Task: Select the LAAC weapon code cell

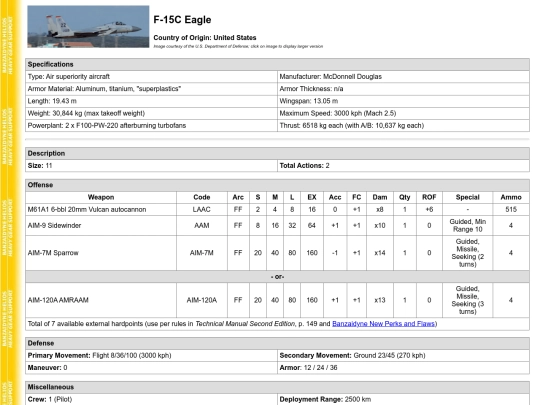Action: pyautogui.click(x=202, y=209)
